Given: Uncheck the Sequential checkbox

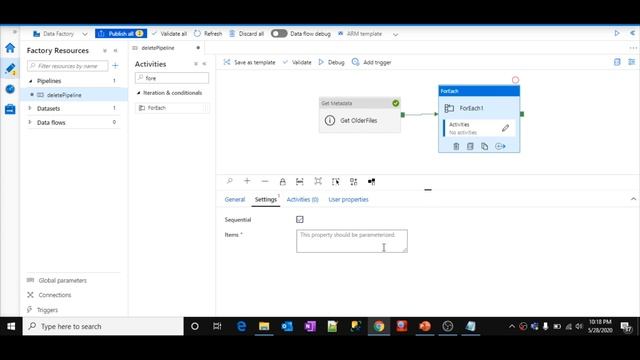Looking at the screenshot, I should (300, 220).
